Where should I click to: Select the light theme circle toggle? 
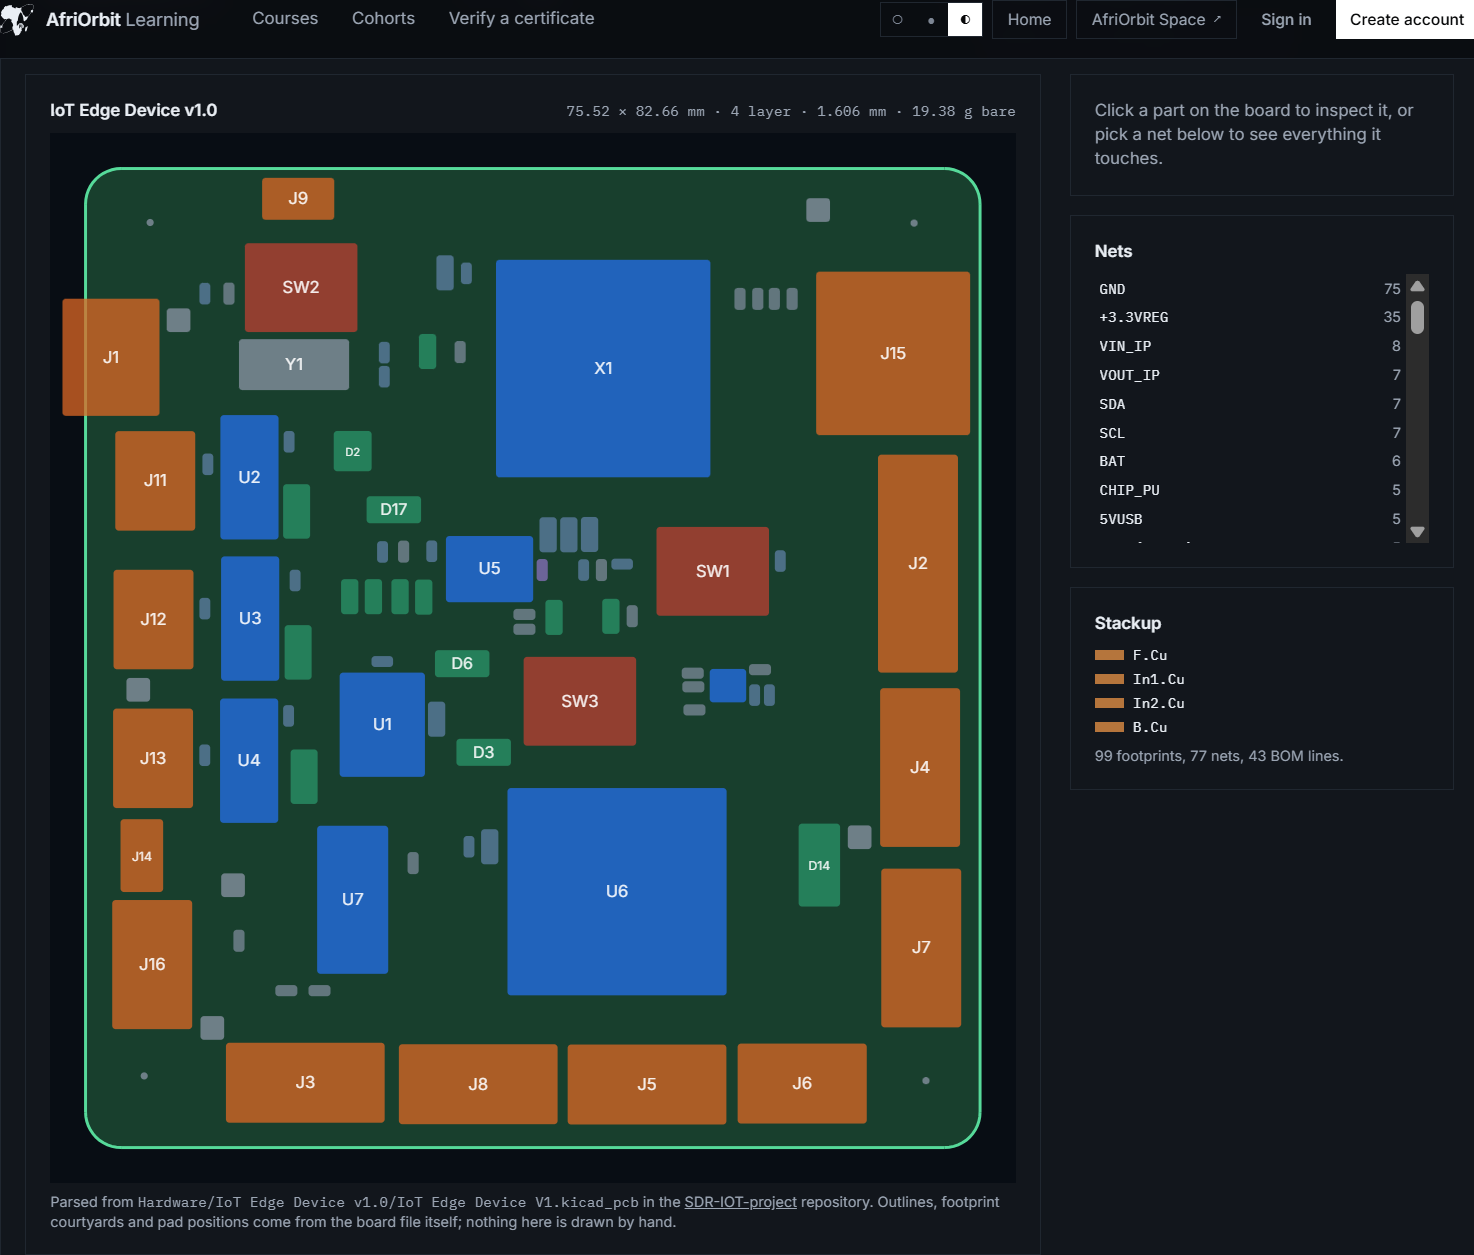pos(897,19)
